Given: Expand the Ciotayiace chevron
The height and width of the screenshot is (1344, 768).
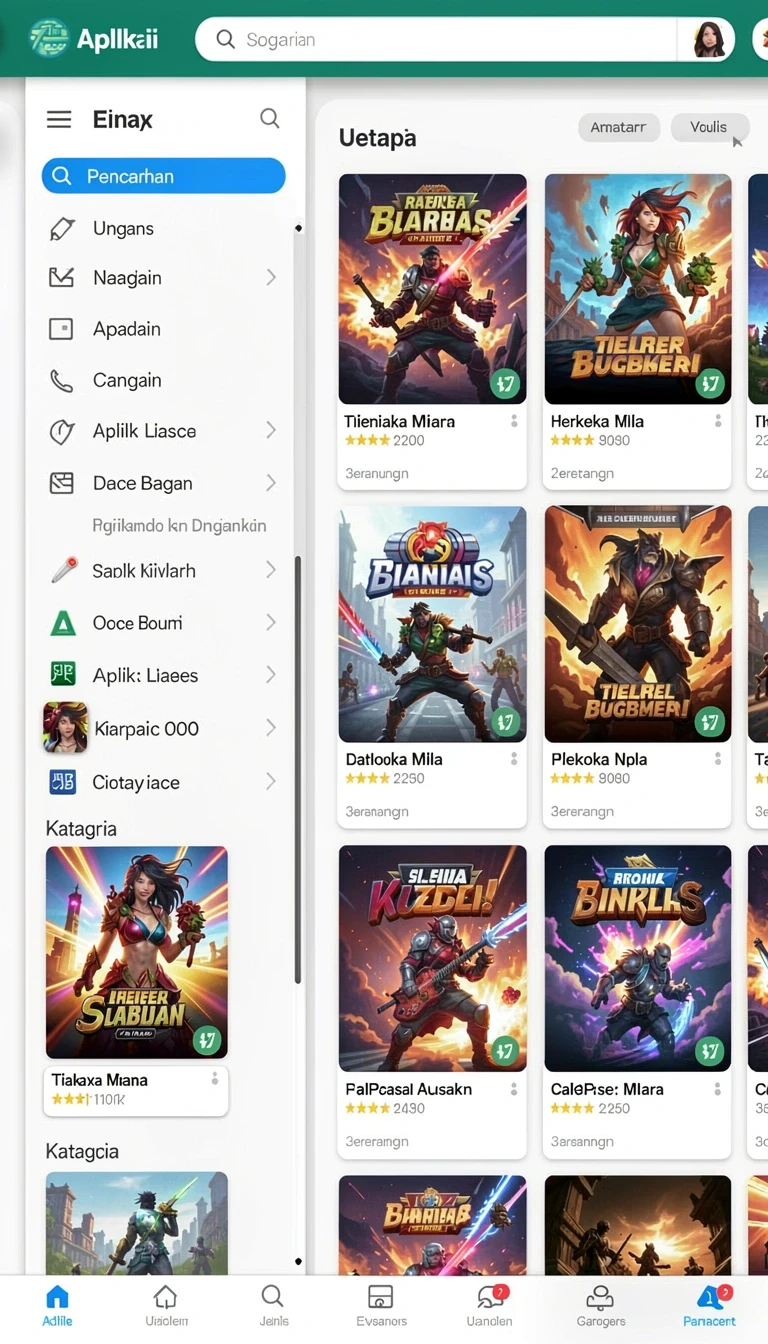Looking at the screenshot, I should coord(271,781).
